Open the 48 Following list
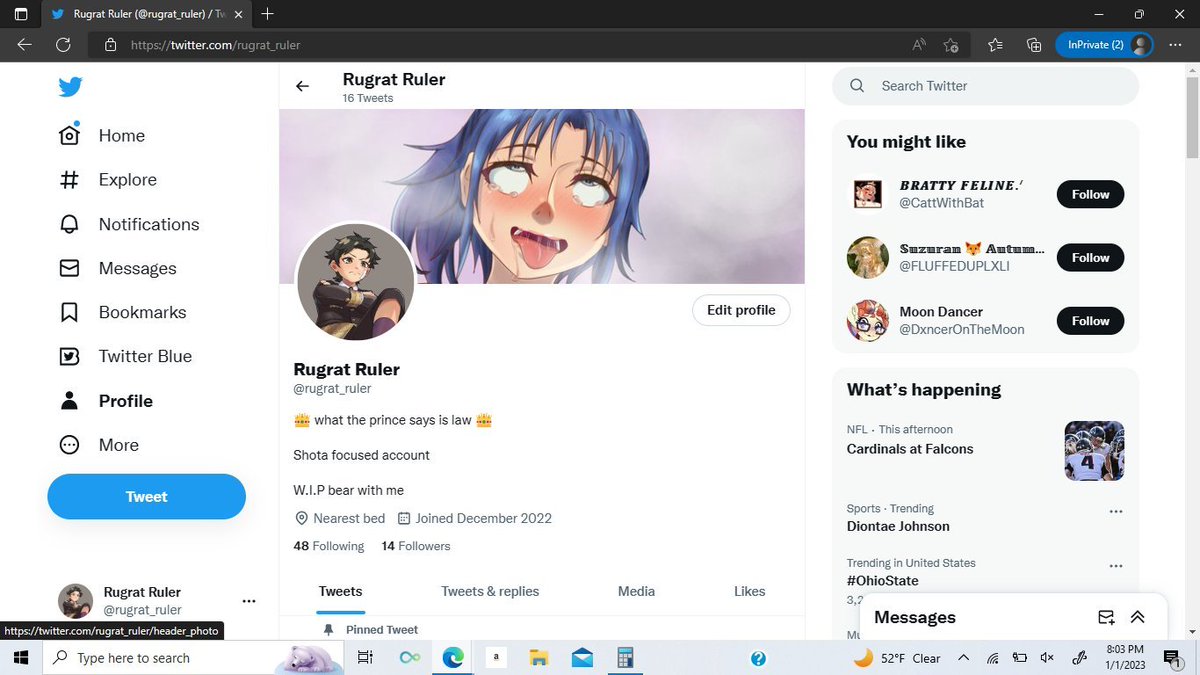This screenshot has height=675, width=1200. (329, 546)
